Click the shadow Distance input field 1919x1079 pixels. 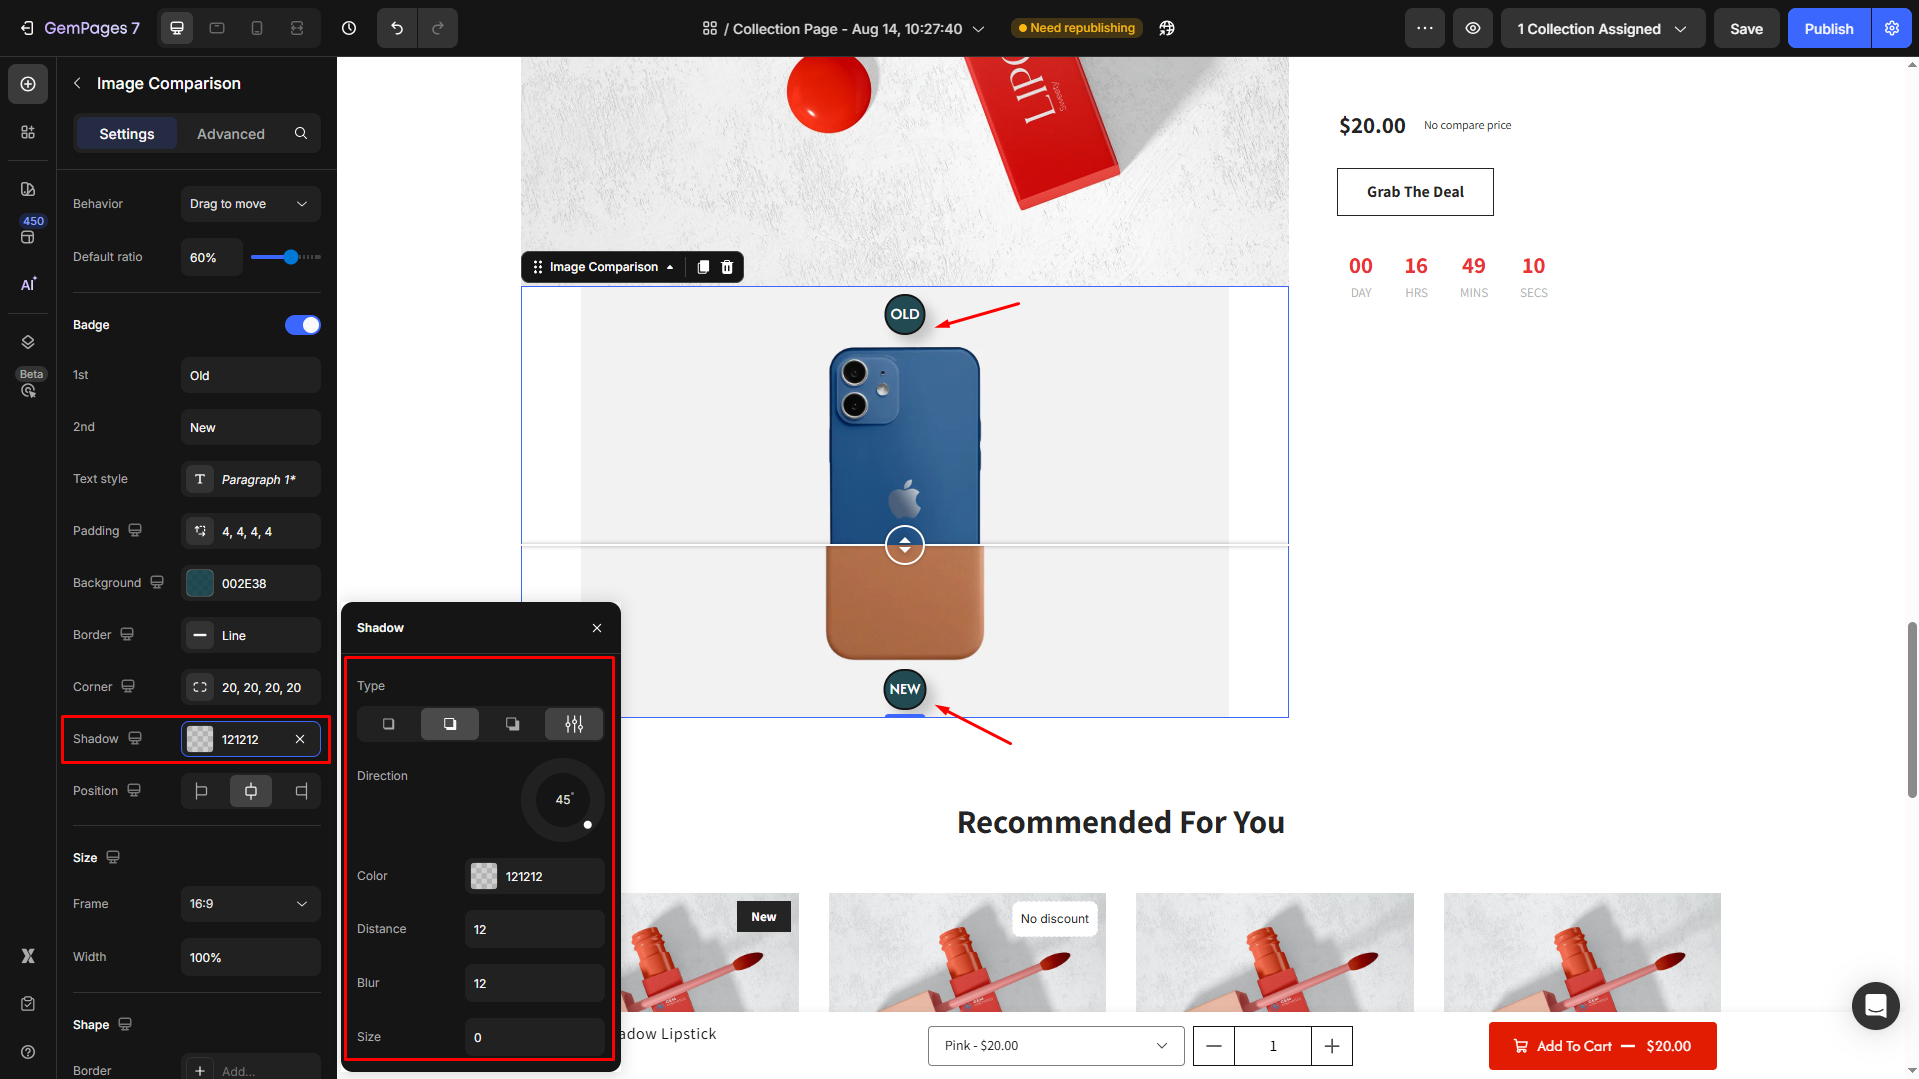click(535, 929)
